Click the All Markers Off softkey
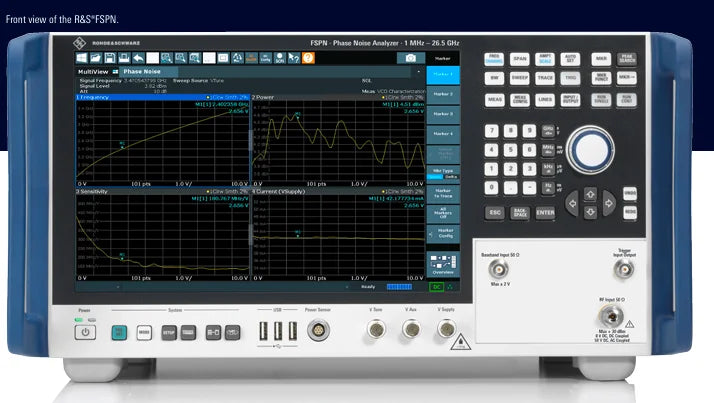 click(443, 214)
